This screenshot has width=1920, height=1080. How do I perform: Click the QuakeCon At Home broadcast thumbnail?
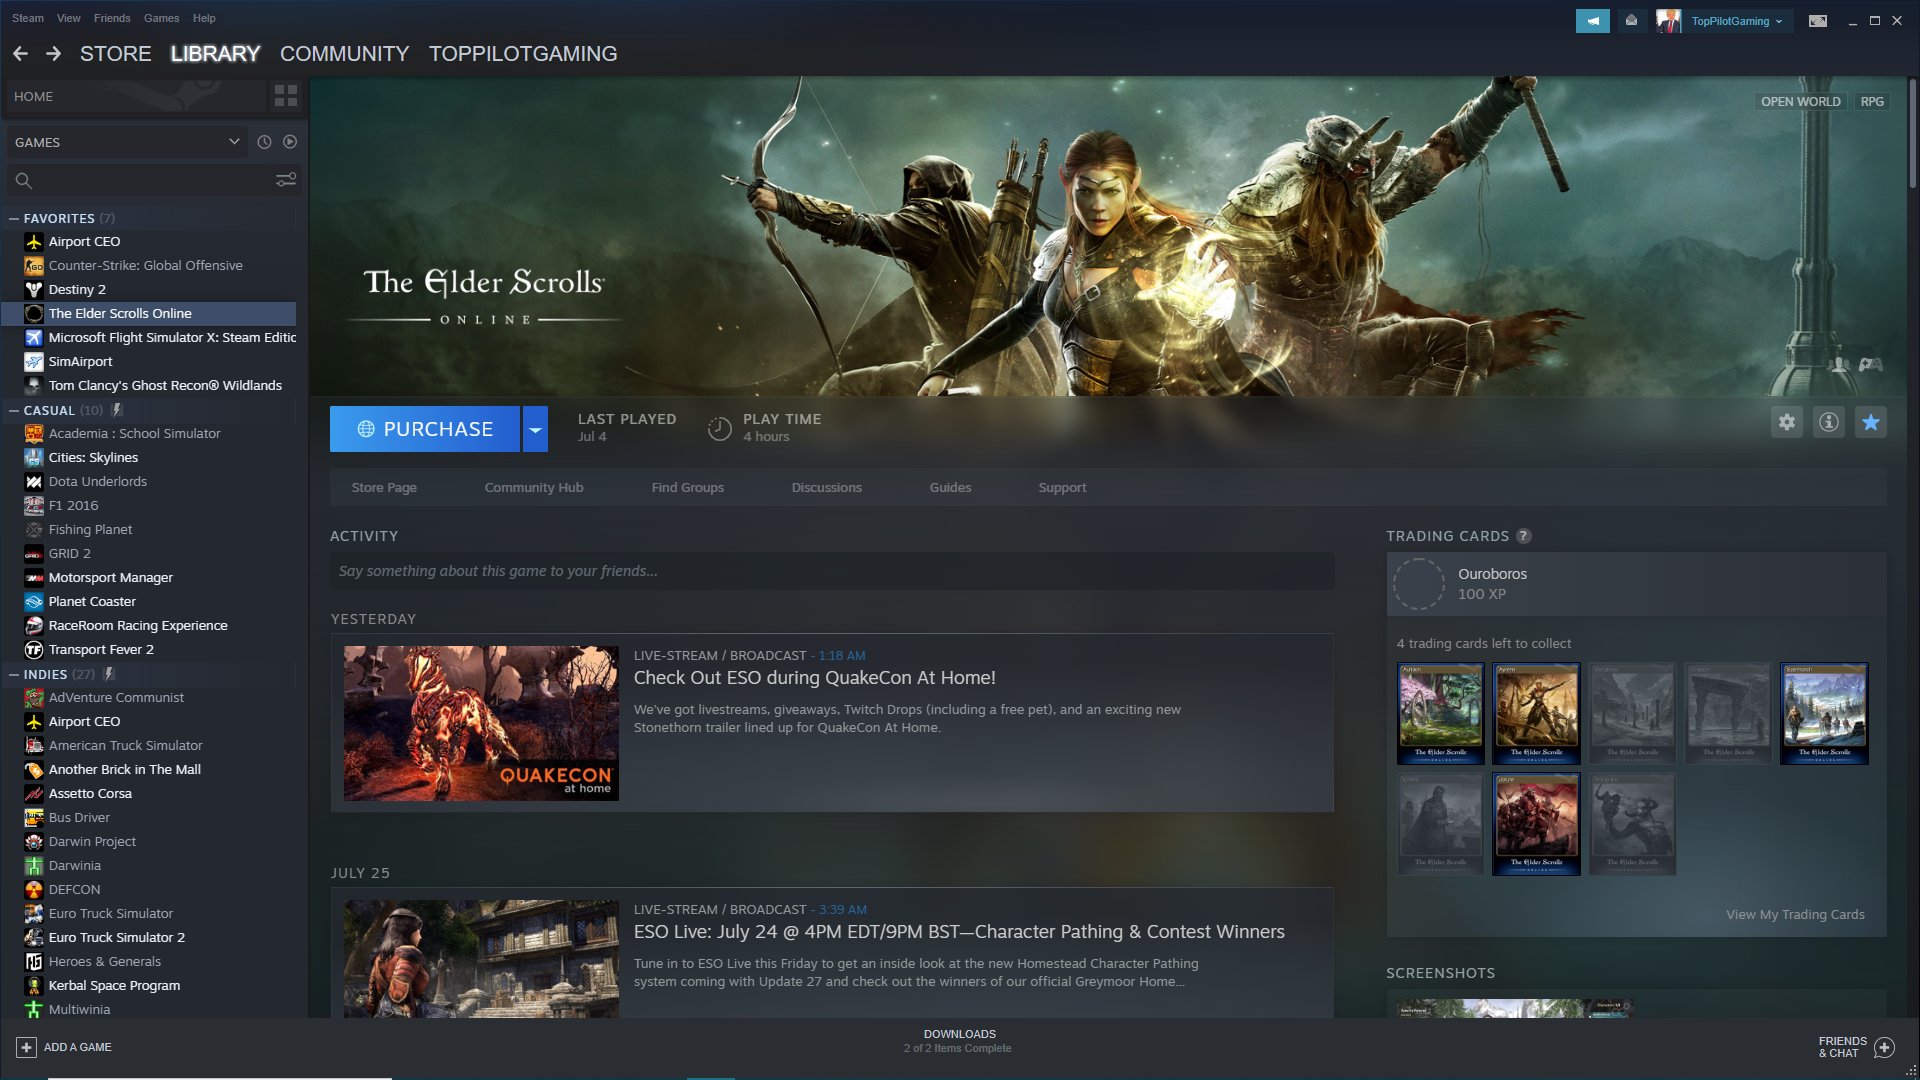pos(481,723)
